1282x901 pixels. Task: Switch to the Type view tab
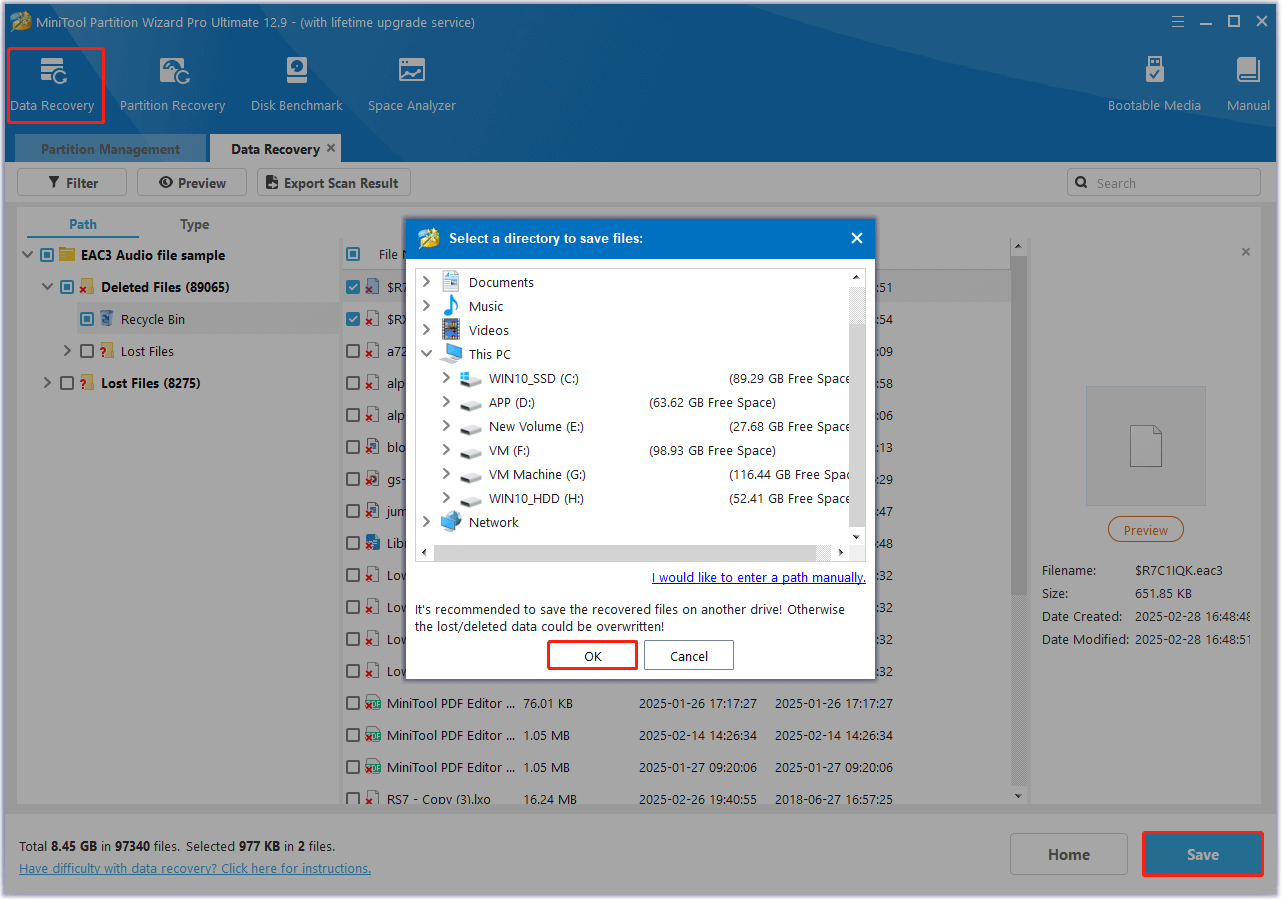(x=194, y=224)
